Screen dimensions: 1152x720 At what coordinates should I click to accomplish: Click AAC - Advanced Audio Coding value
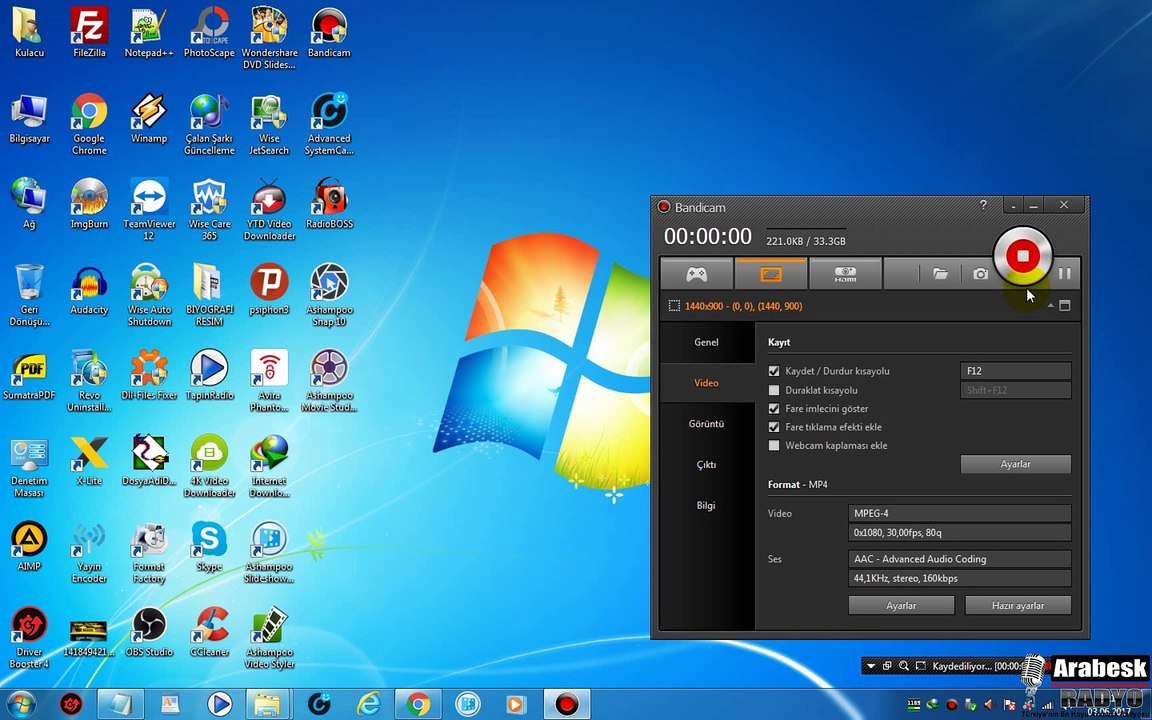960,559
